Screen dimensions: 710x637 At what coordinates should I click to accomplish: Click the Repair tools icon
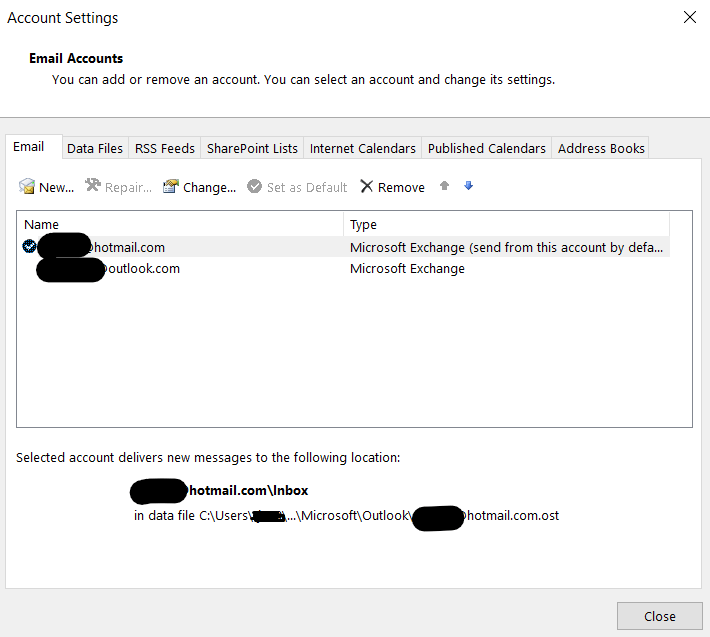pyautogui.click(x=93, y=185)
